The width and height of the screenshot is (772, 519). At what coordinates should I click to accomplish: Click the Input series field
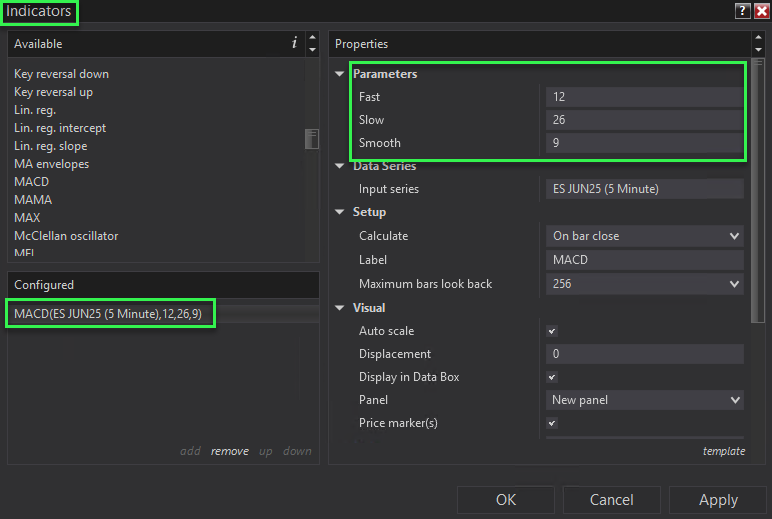pyautogui.click(x=644, y=189)
